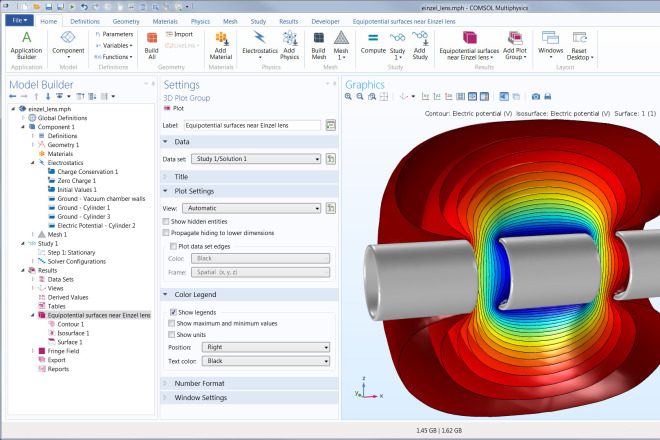Expand the Window Settings section
The height and width of the screenshot is (440, 660).
pos(165,397)
